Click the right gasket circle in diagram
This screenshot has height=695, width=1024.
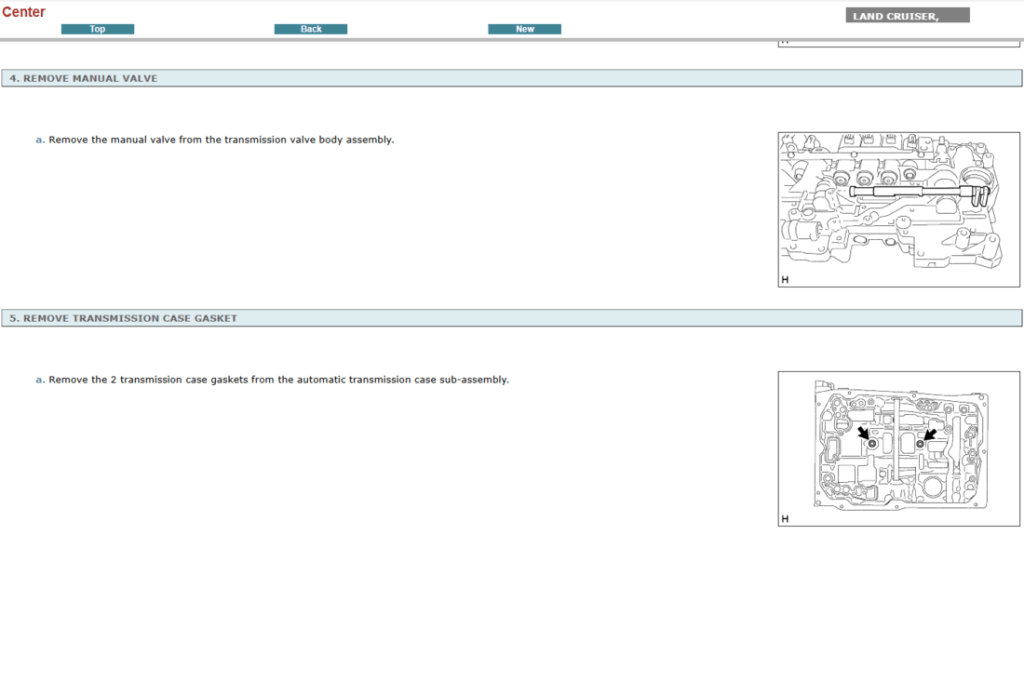(x=919, y=443)
